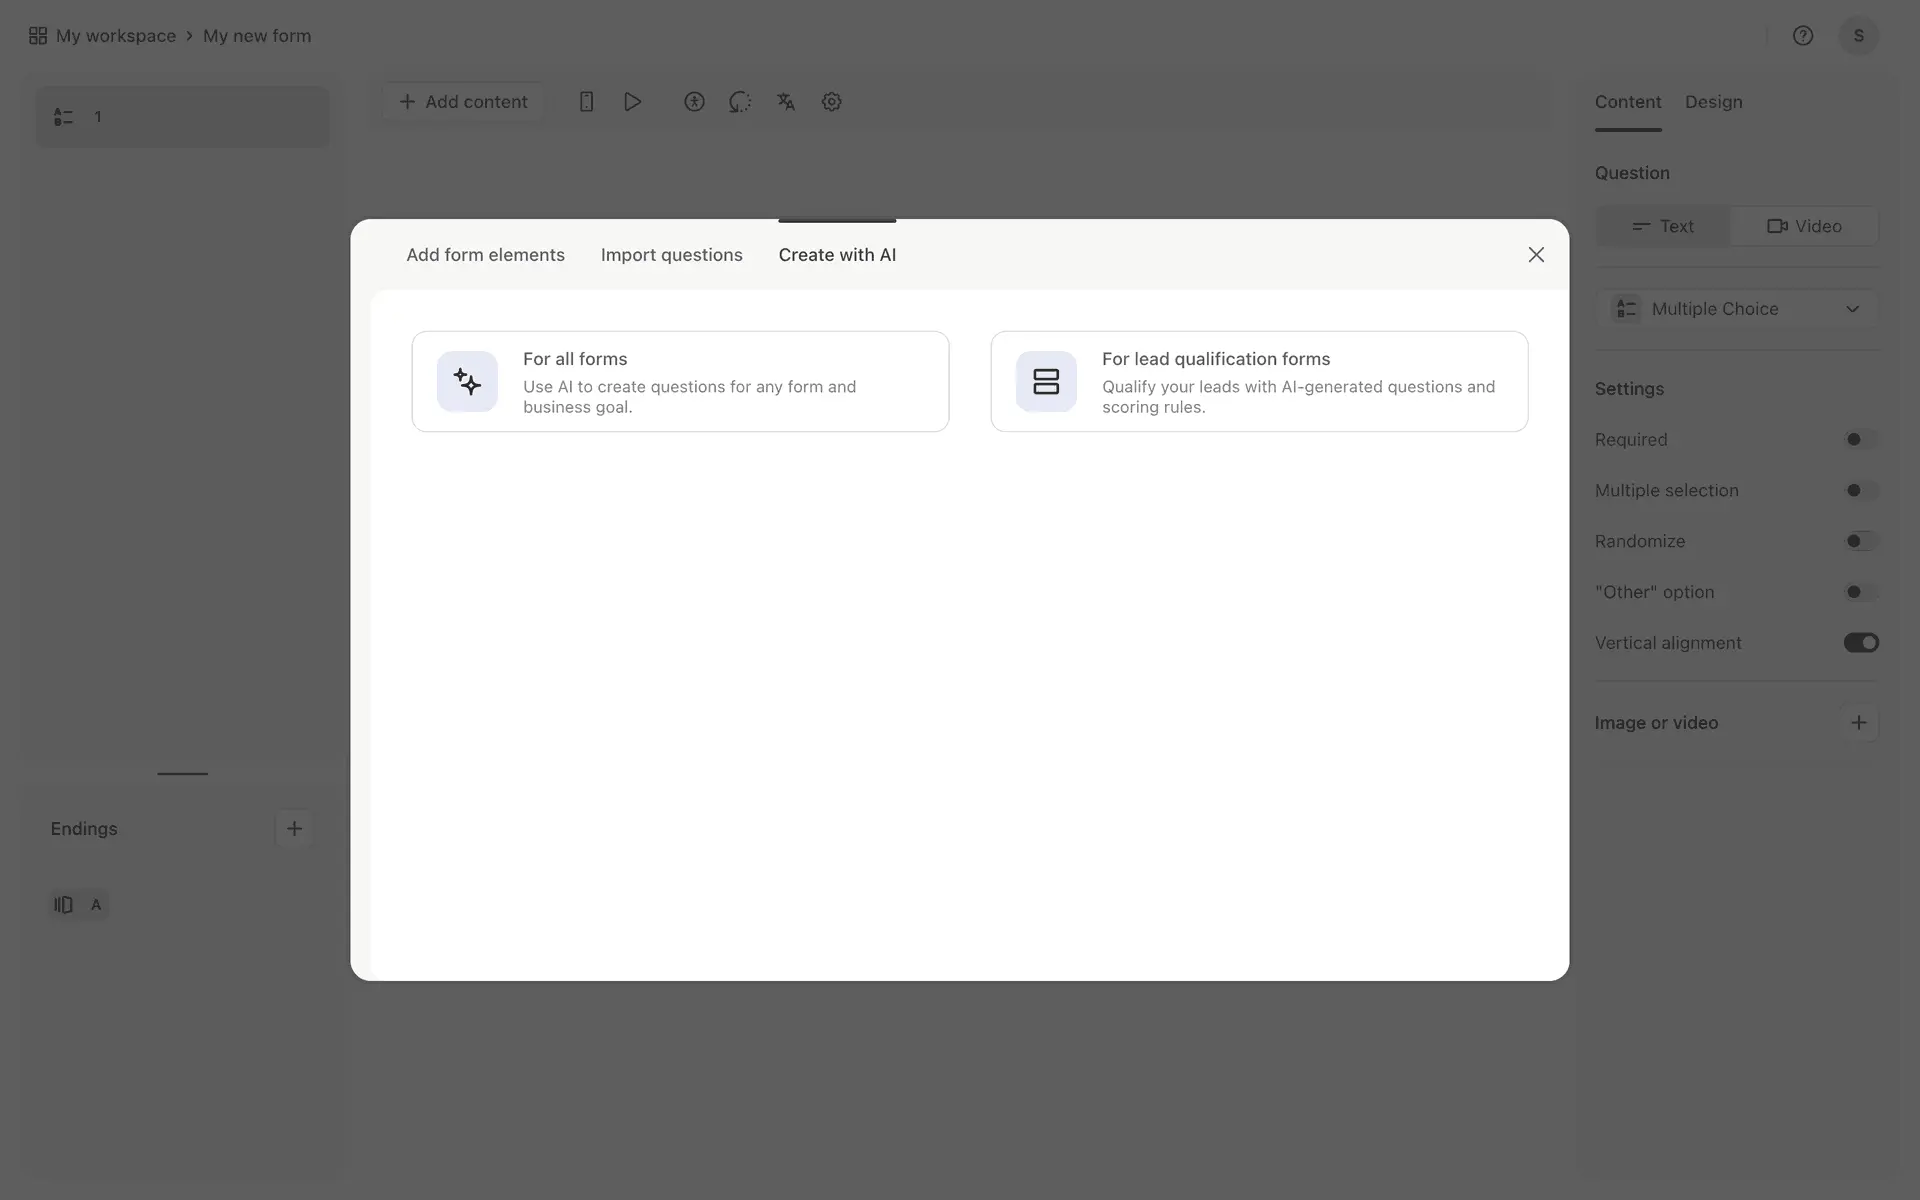Choose For lead qualification forms option
The height and width of the screenshot is (1200, 1920).
pyautogui.click(x=1258, y=382)
